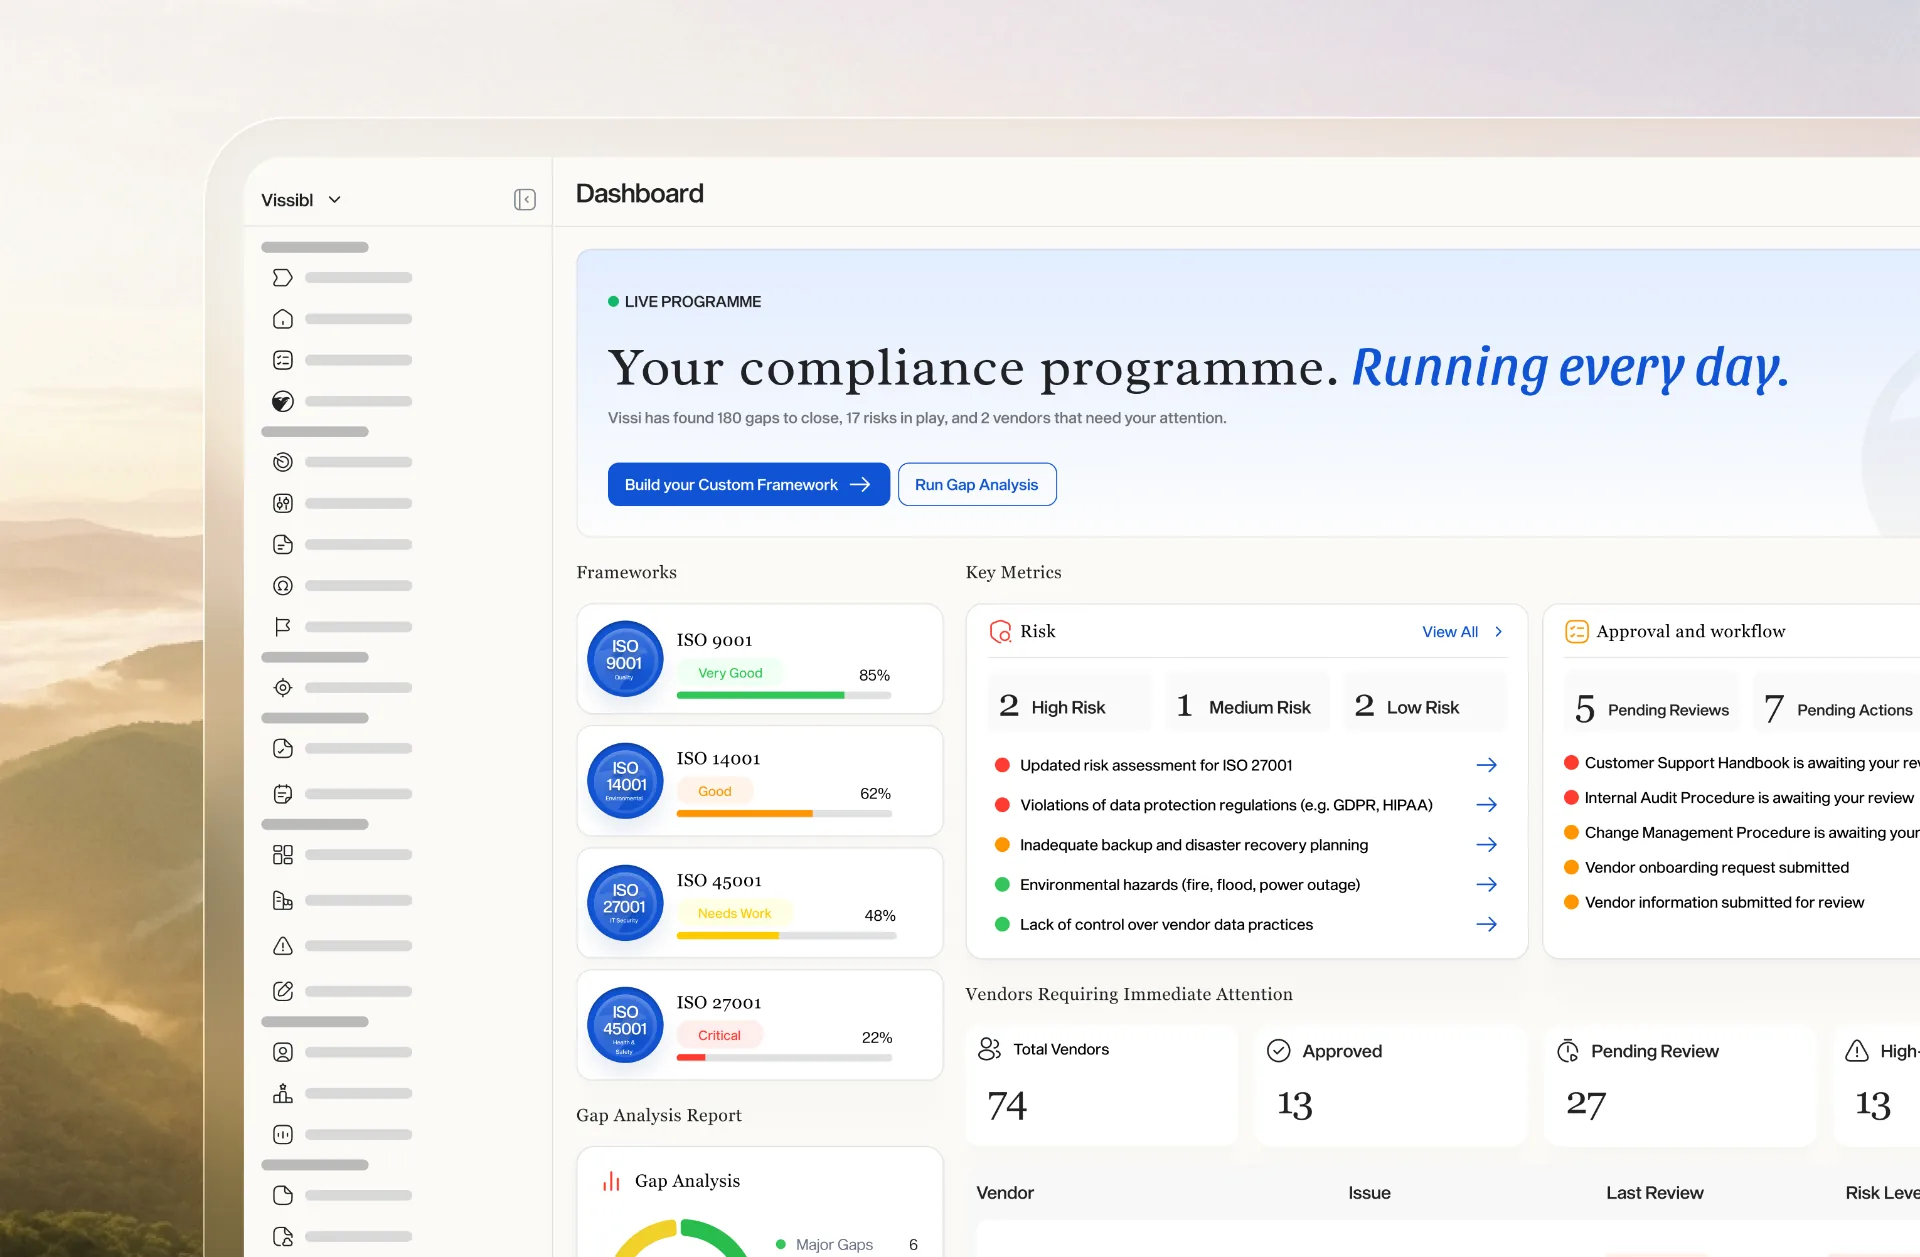The width and height of the screenshot is (1920, 1257).
Task: Open Vendor information submitted for review item
Action: click(x=1714, y=903)
